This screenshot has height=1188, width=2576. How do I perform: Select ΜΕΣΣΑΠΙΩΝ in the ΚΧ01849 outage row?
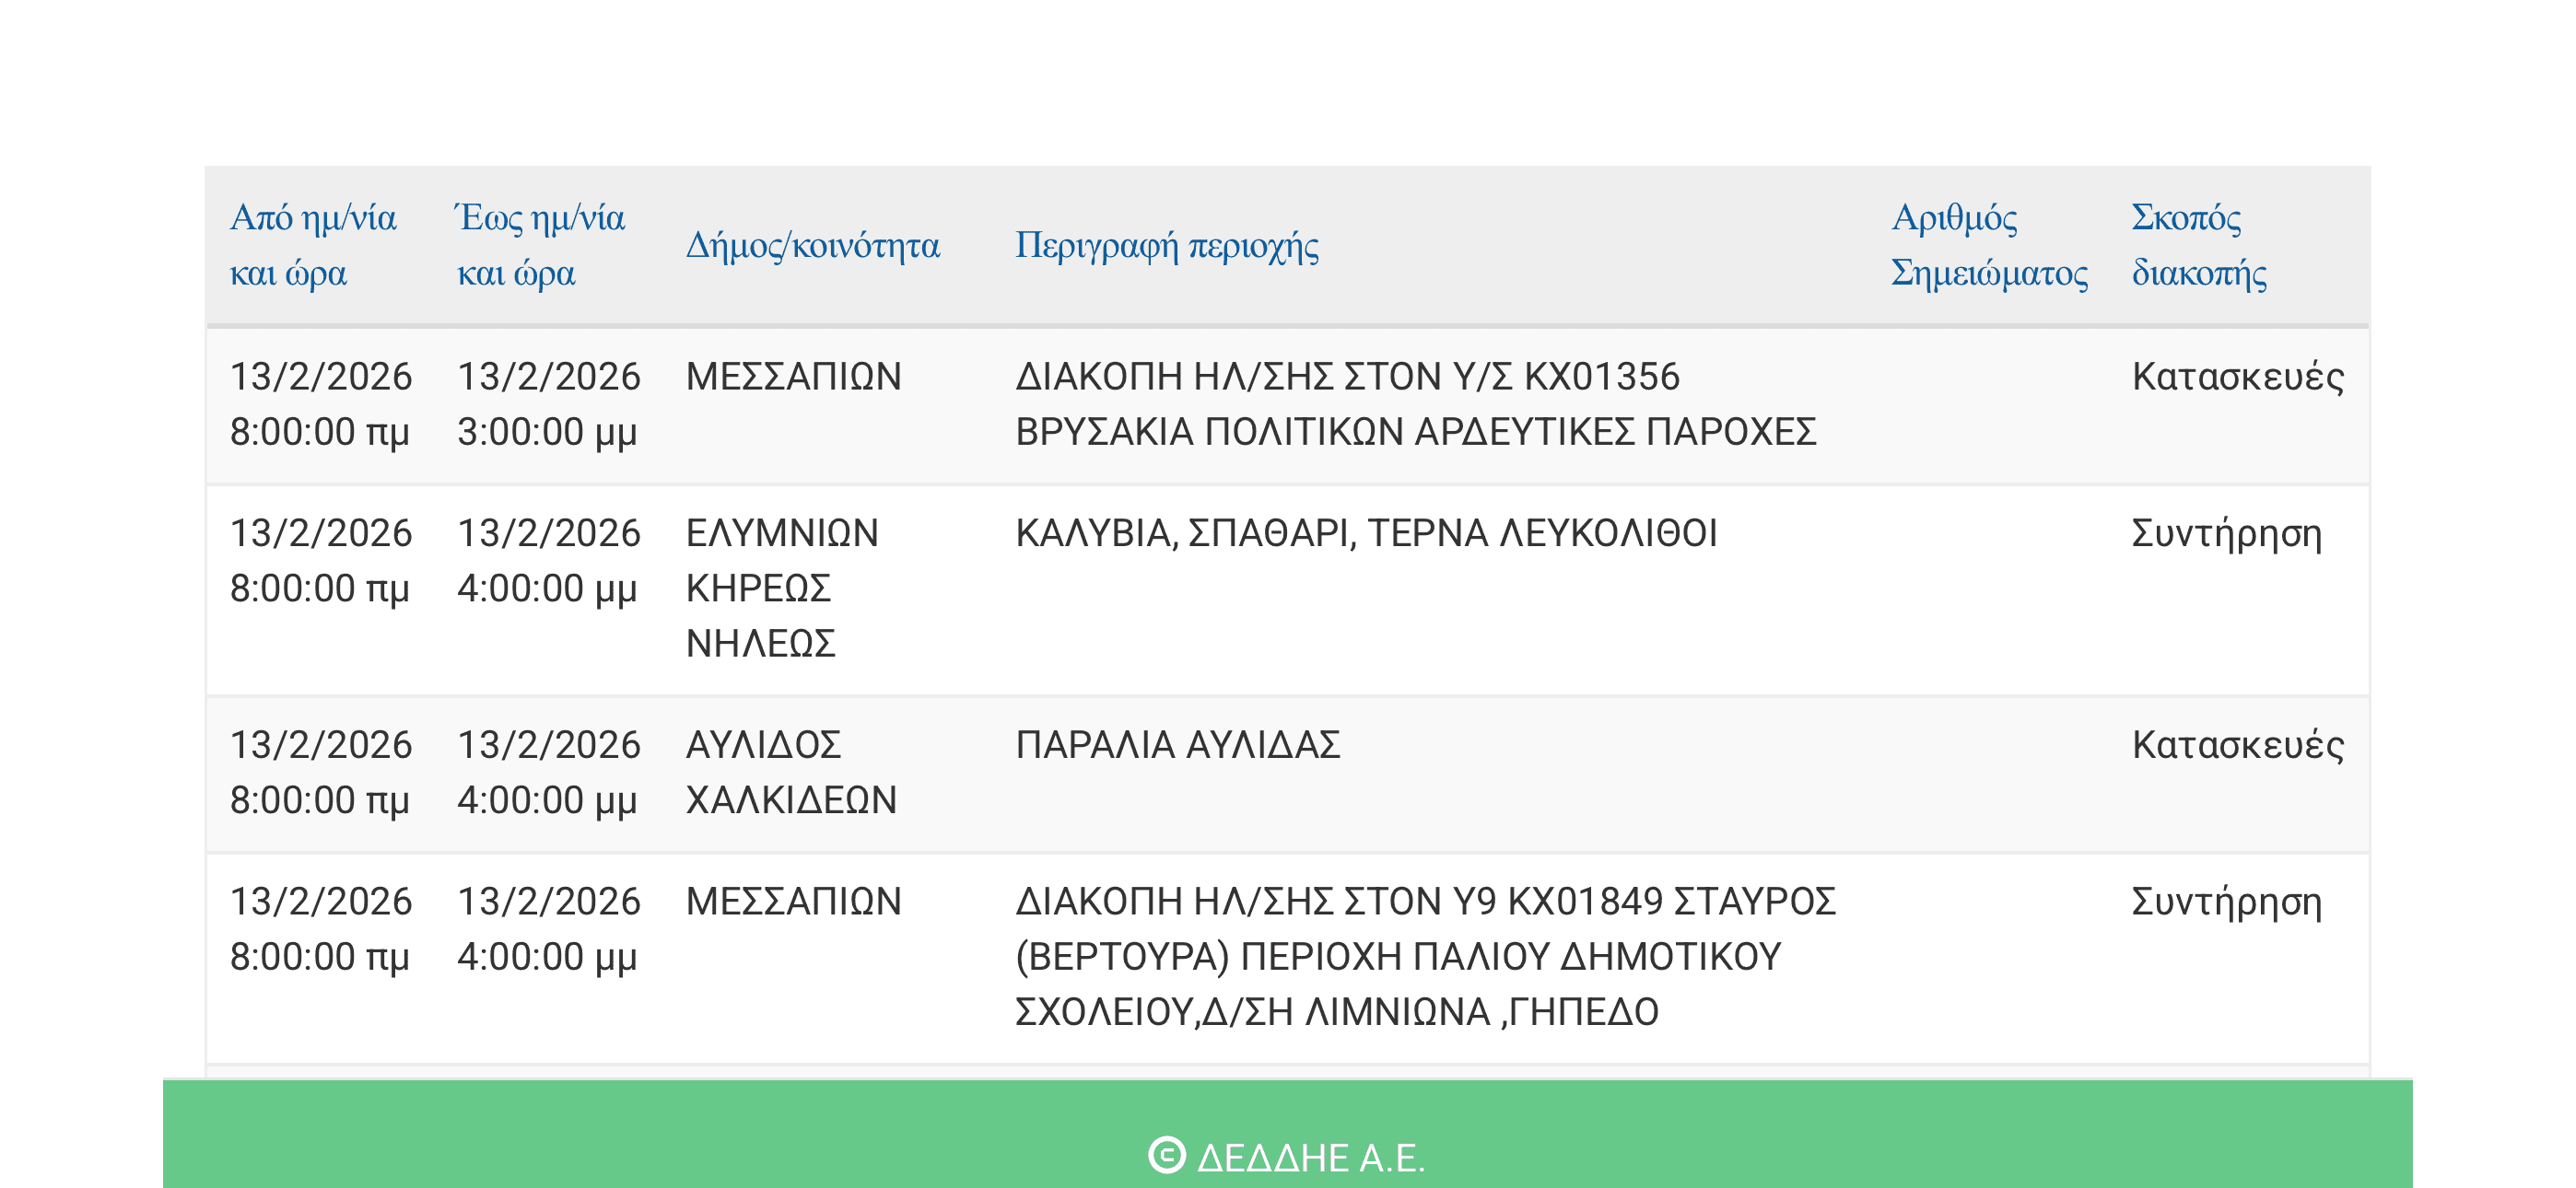click(x=793, y=902)
